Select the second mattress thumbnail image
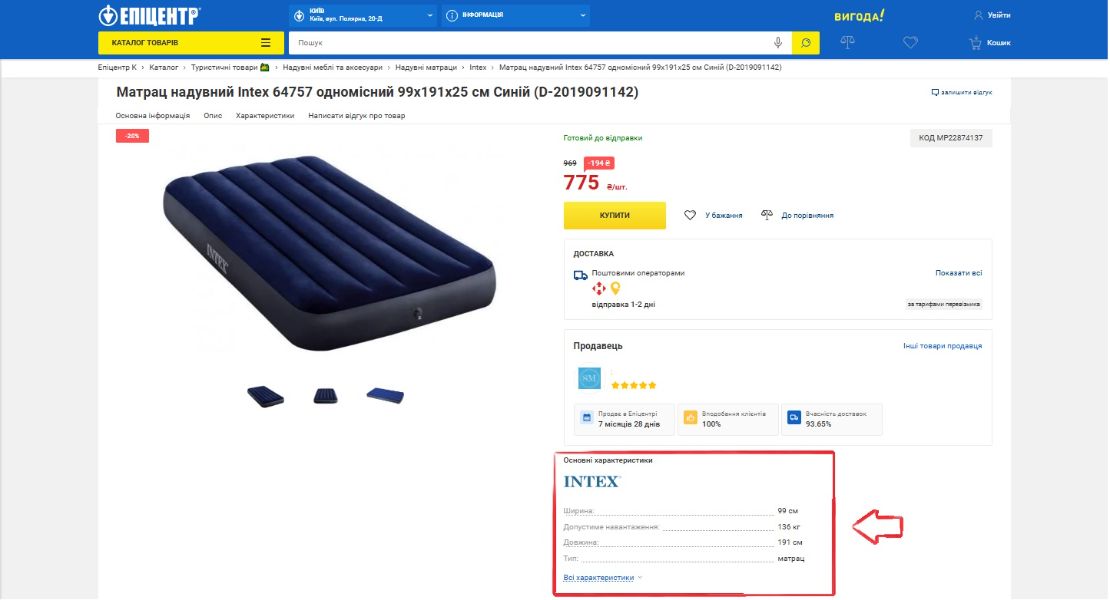The width and height of the screenshot is (1110, 600). 326,396
